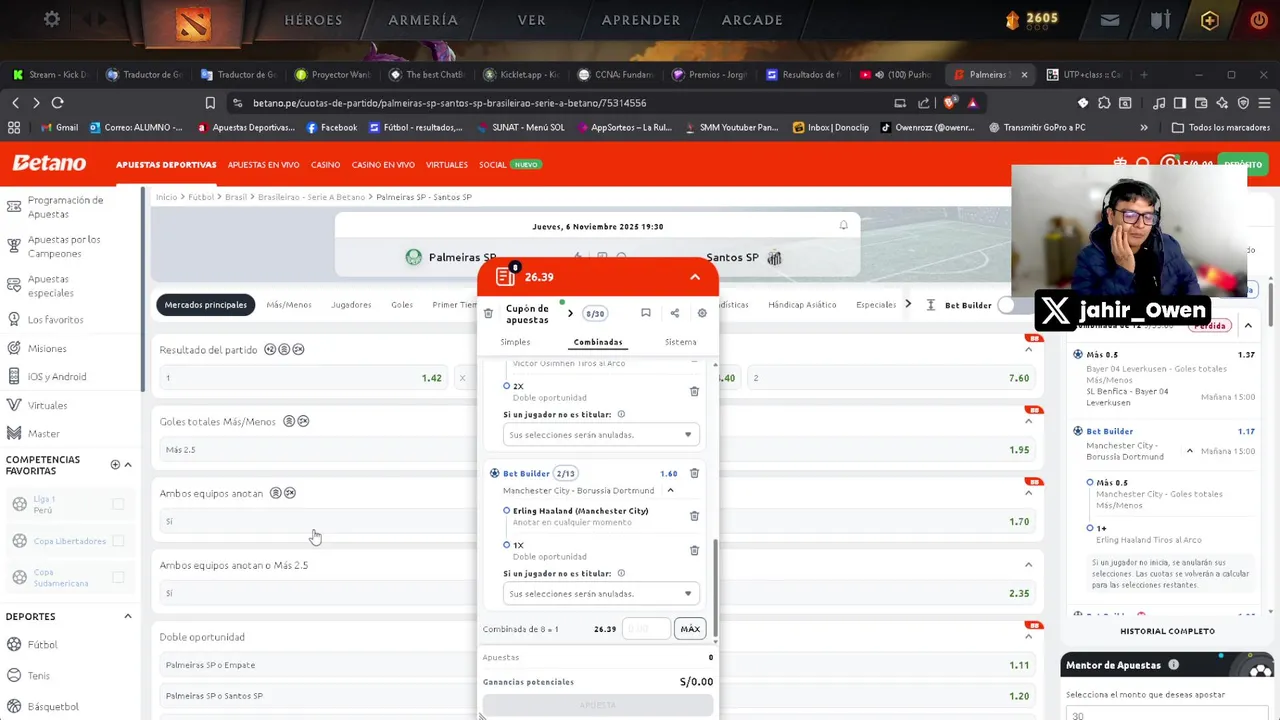Reload the page with the browser refresh icon

(57, 102)
